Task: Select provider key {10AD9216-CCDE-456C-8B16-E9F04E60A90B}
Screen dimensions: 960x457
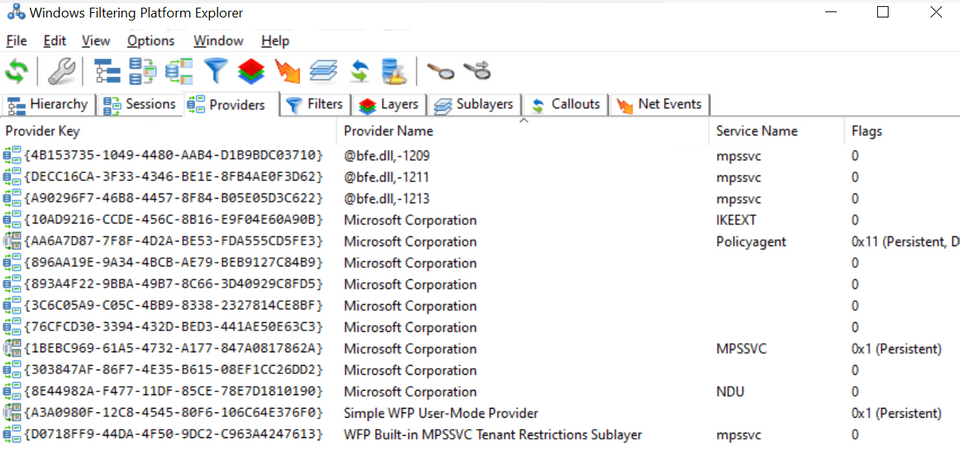Action: (x=173, y=220)
